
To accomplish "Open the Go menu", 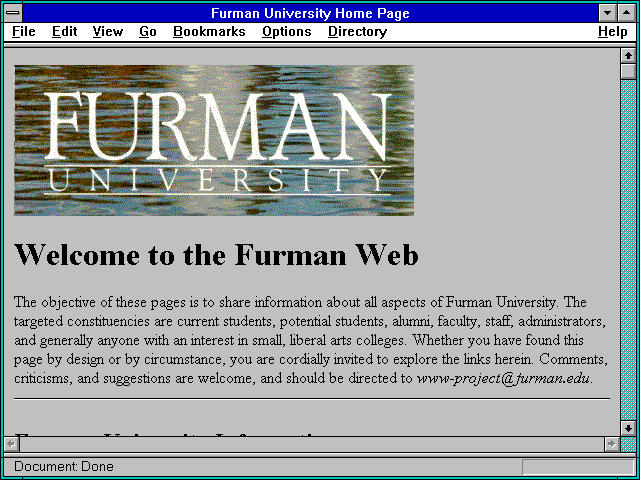I will tap(148, 32).
